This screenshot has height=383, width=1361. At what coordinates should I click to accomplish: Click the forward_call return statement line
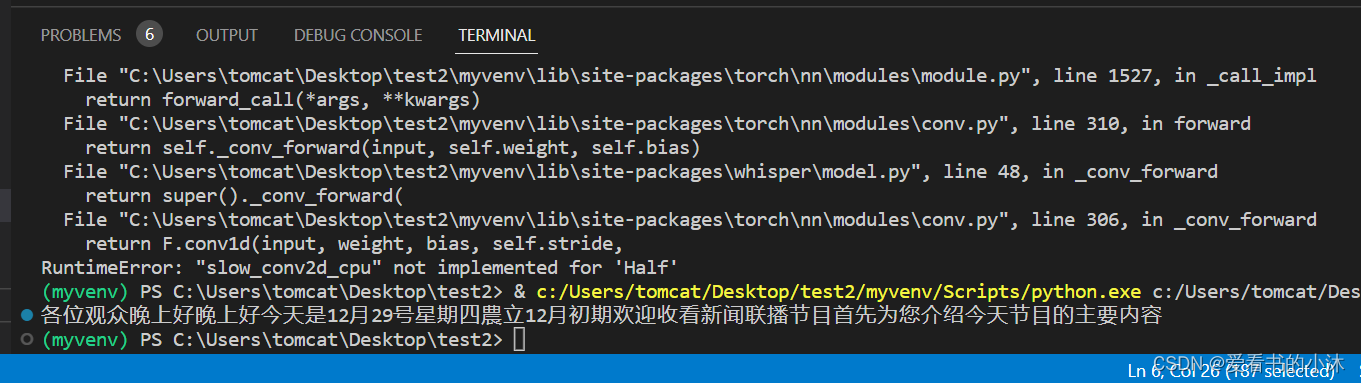point(283,100)
